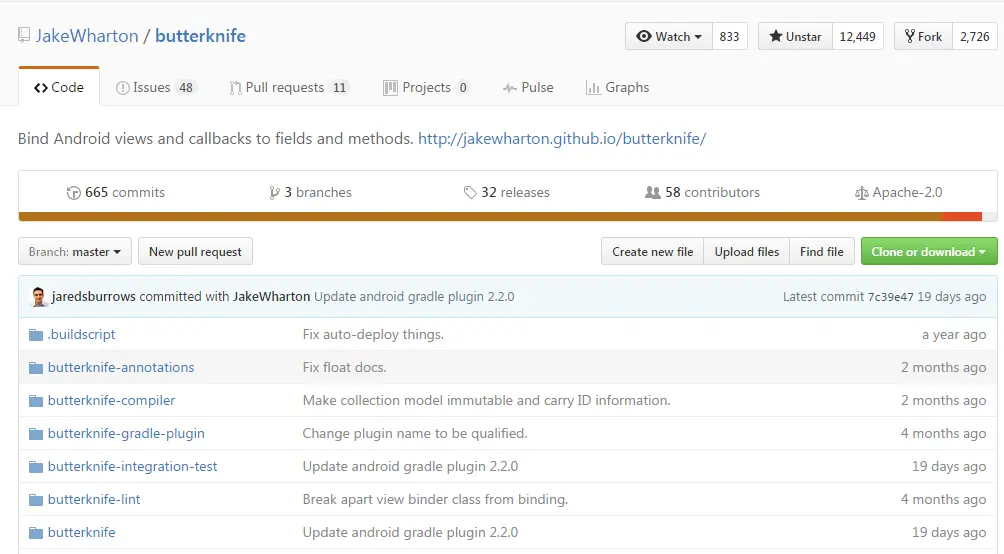Image resolution: width=1004 pixels, height=554 pixels.
Task: Click Find file button
Action: pos(822,252)
